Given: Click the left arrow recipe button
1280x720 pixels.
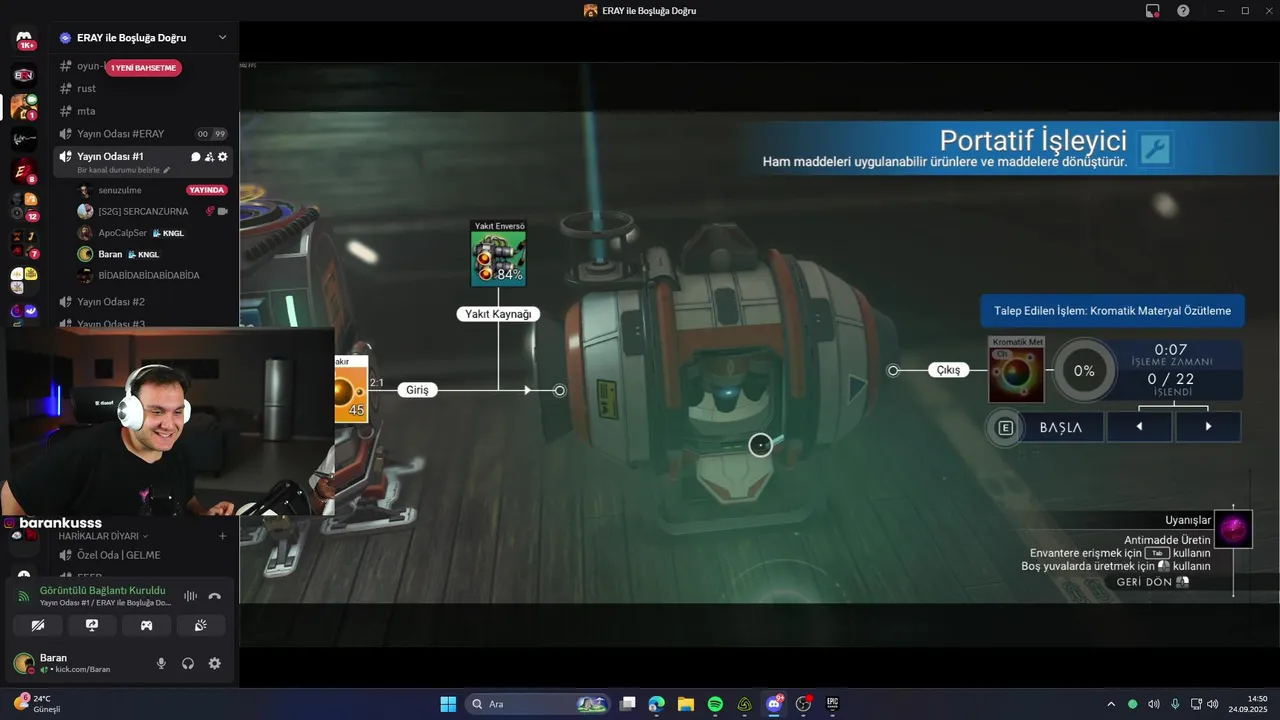Looking at the screenshot, I should [x=1139, y=427].
